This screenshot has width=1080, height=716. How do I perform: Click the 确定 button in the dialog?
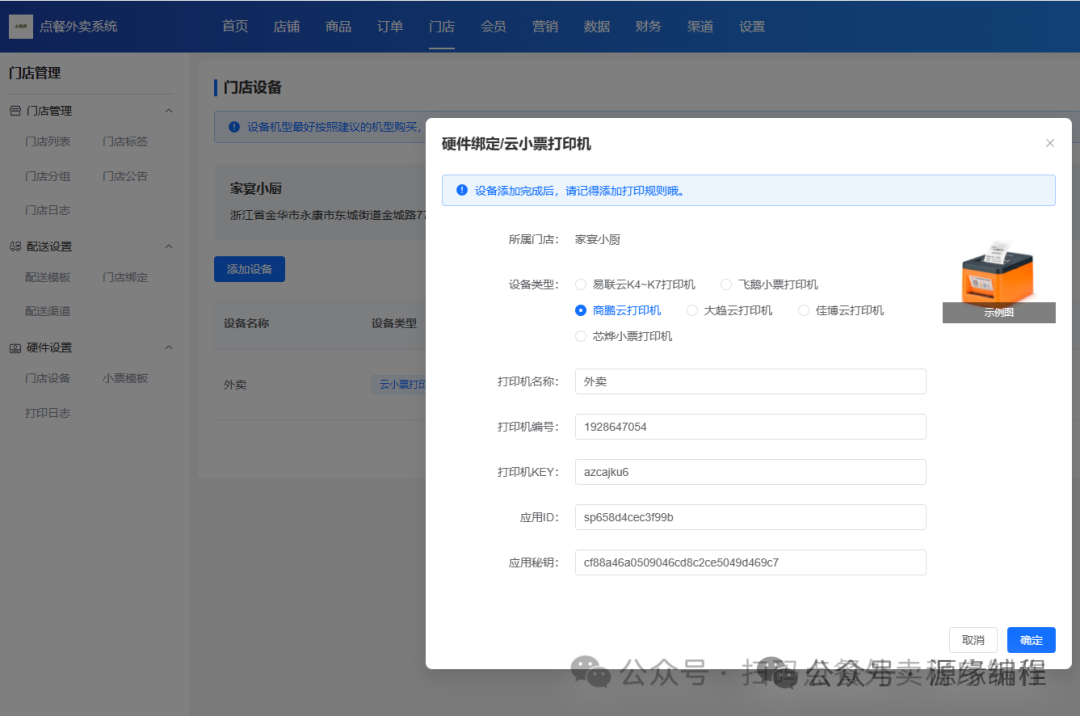1031,640
